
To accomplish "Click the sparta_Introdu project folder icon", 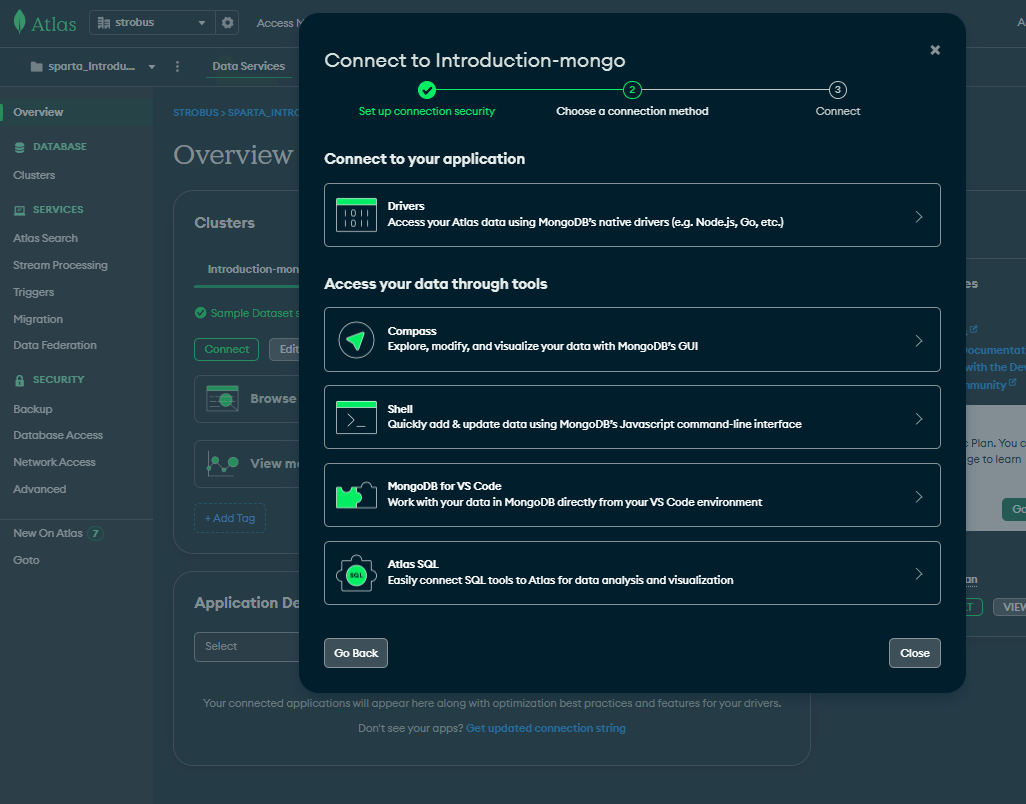I will coord(37,66).
